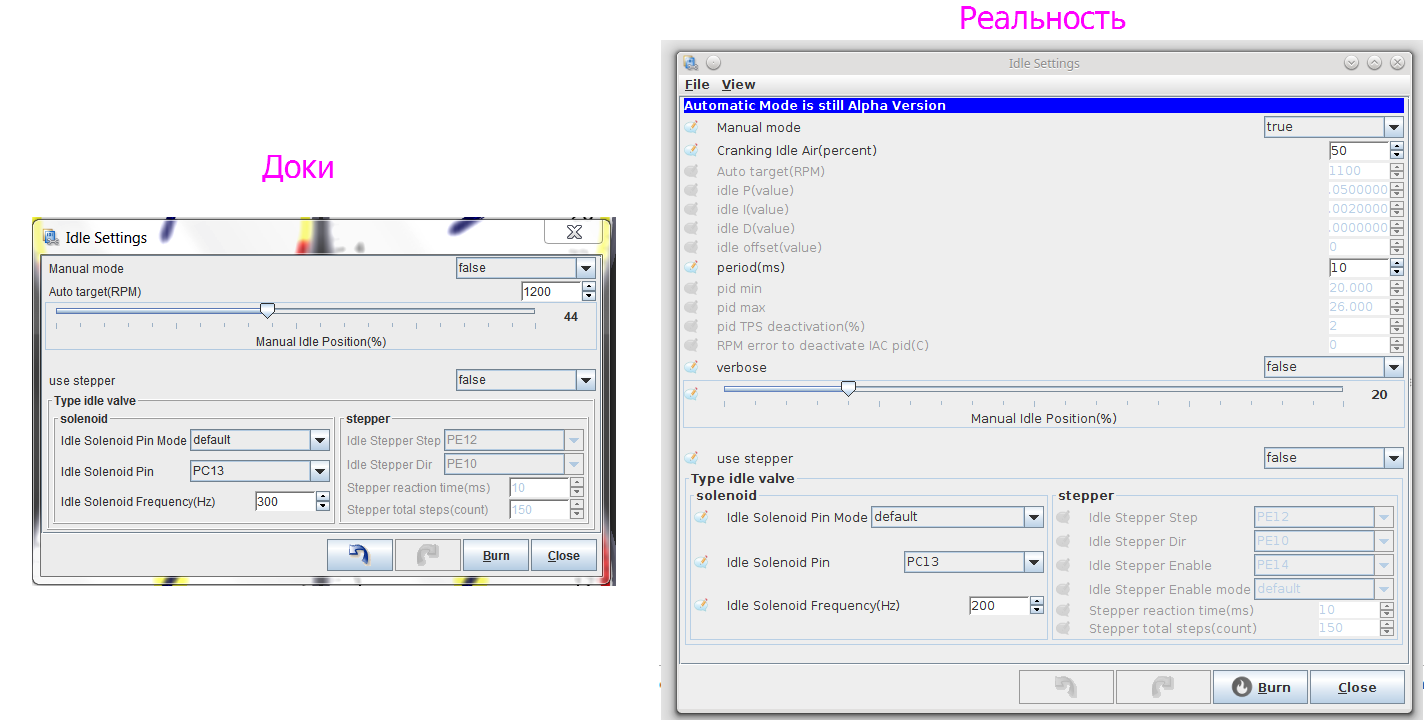Click the greyed icon beside pid max
The height and width of the screenshot is (720, 1424).
691,307
